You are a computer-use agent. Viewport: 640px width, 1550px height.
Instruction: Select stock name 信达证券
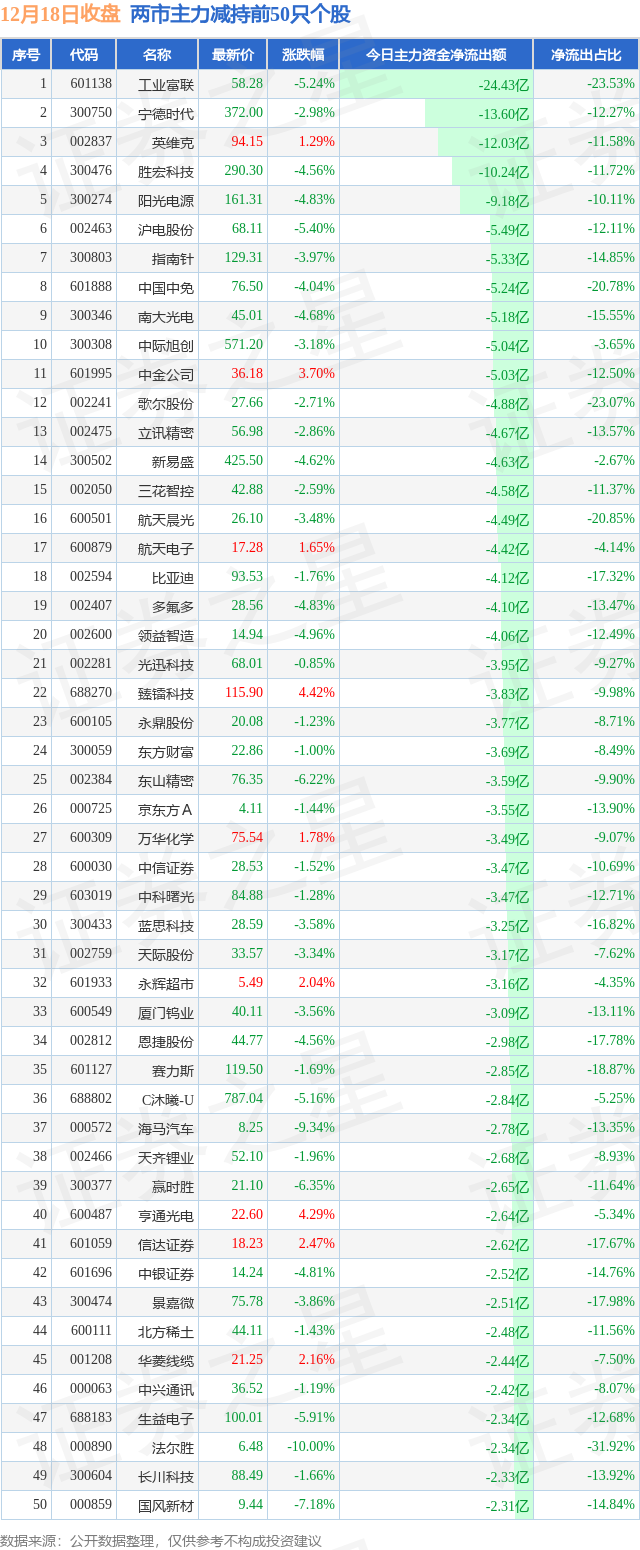(x=166, y=1244)
